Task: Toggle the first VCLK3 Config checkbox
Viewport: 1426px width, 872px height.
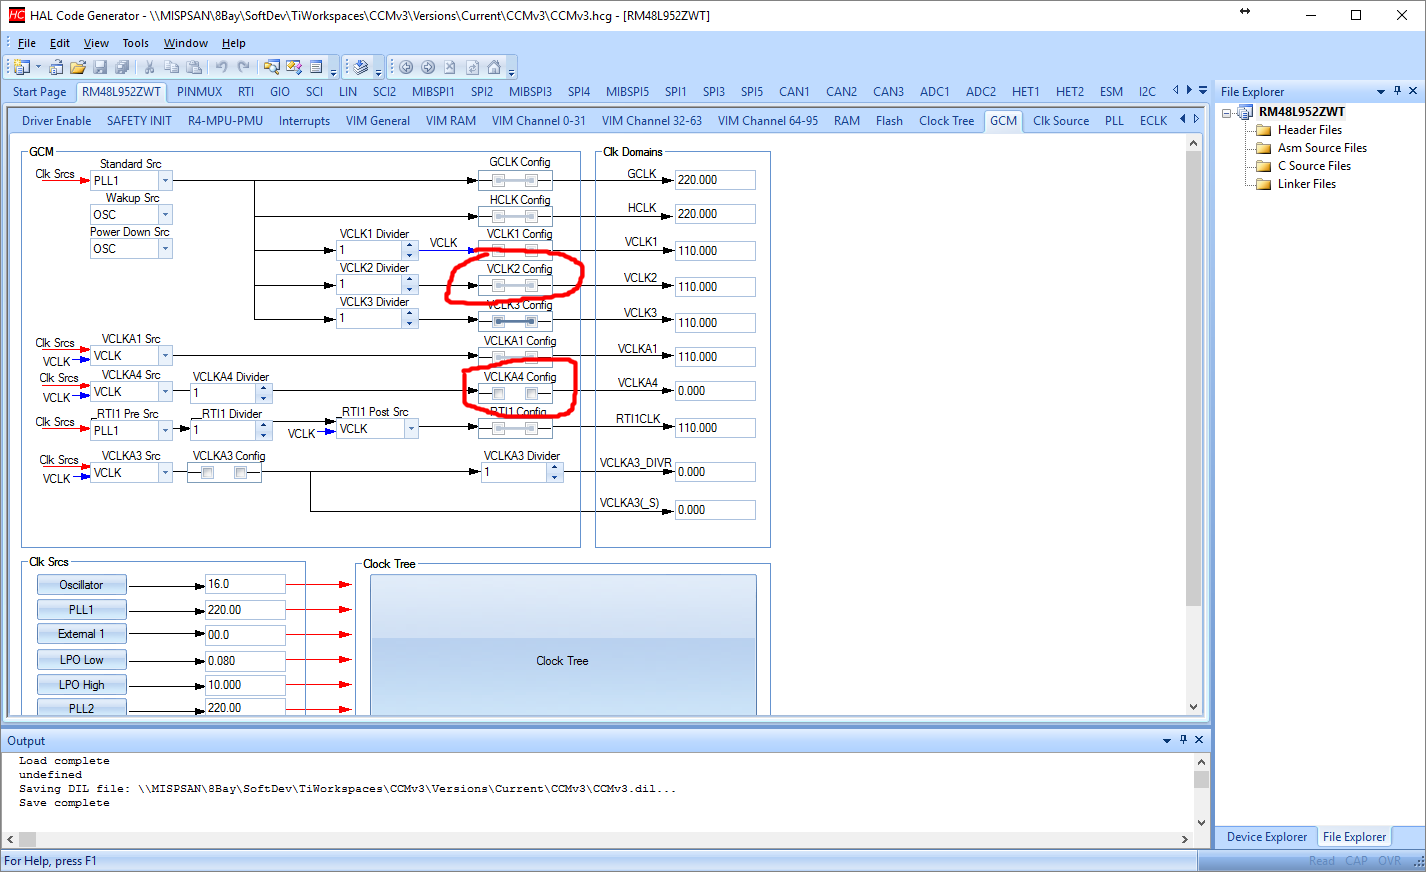Action: [498, 321]
